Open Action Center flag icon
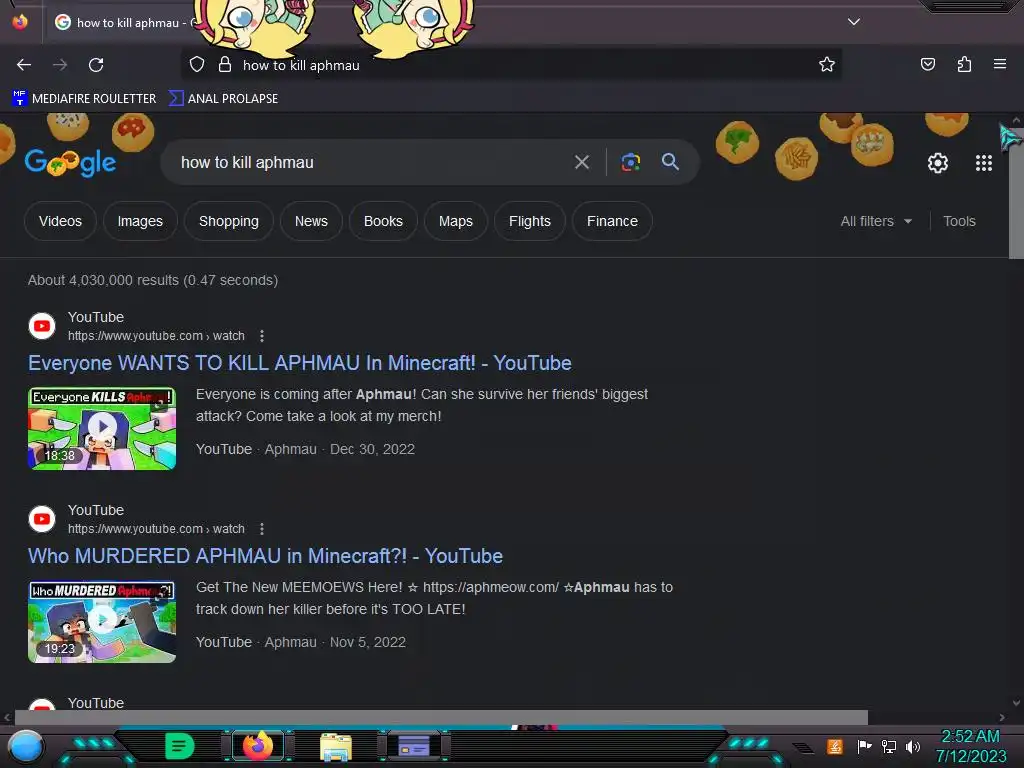The width and height of the screenshot is (1024, 768). (864, 746)
